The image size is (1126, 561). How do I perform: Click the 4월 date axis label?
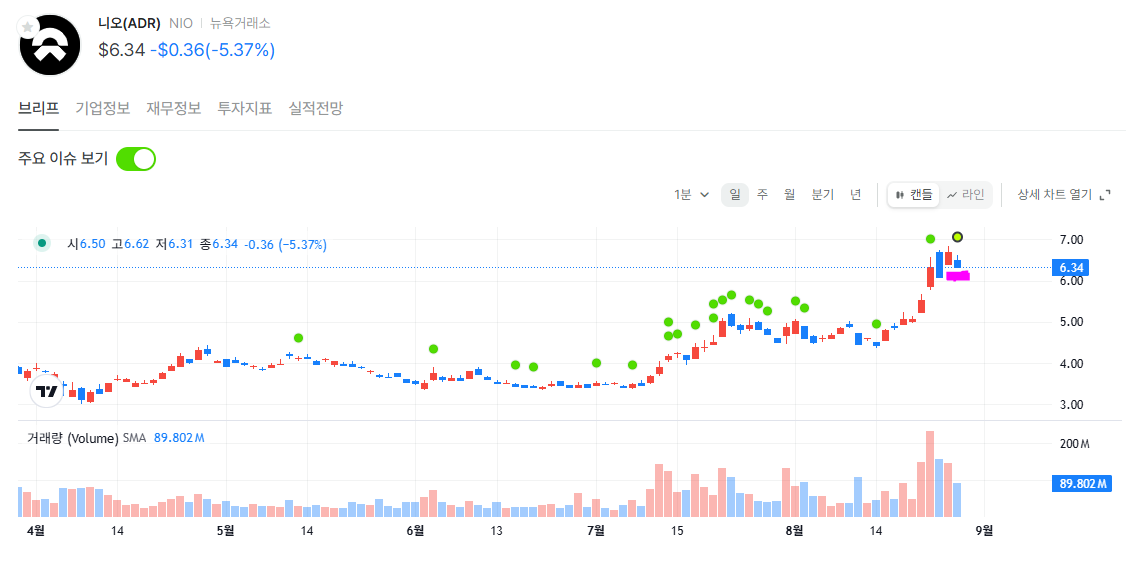35,531
